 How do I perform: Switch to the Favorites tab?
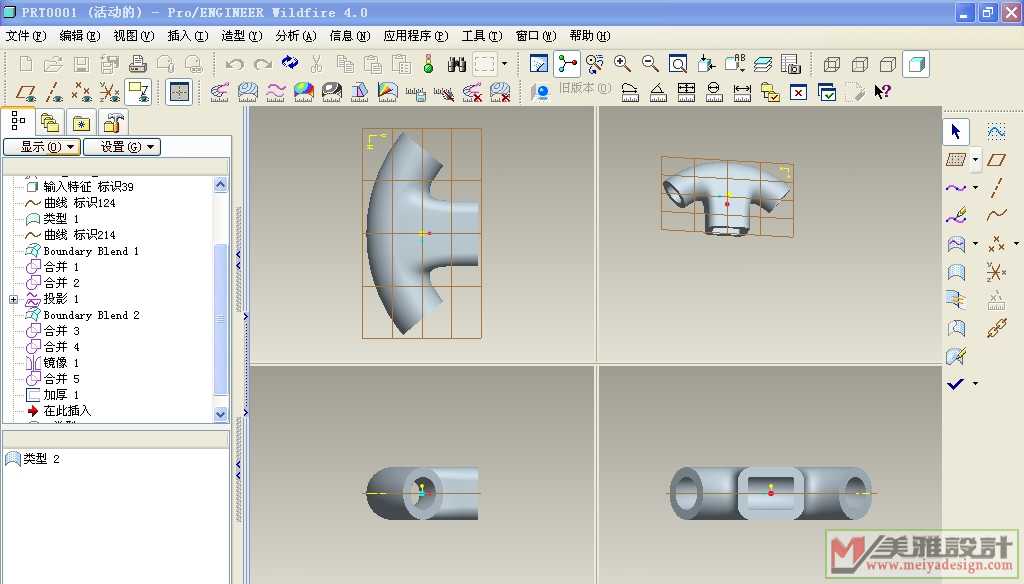[82, 123]
